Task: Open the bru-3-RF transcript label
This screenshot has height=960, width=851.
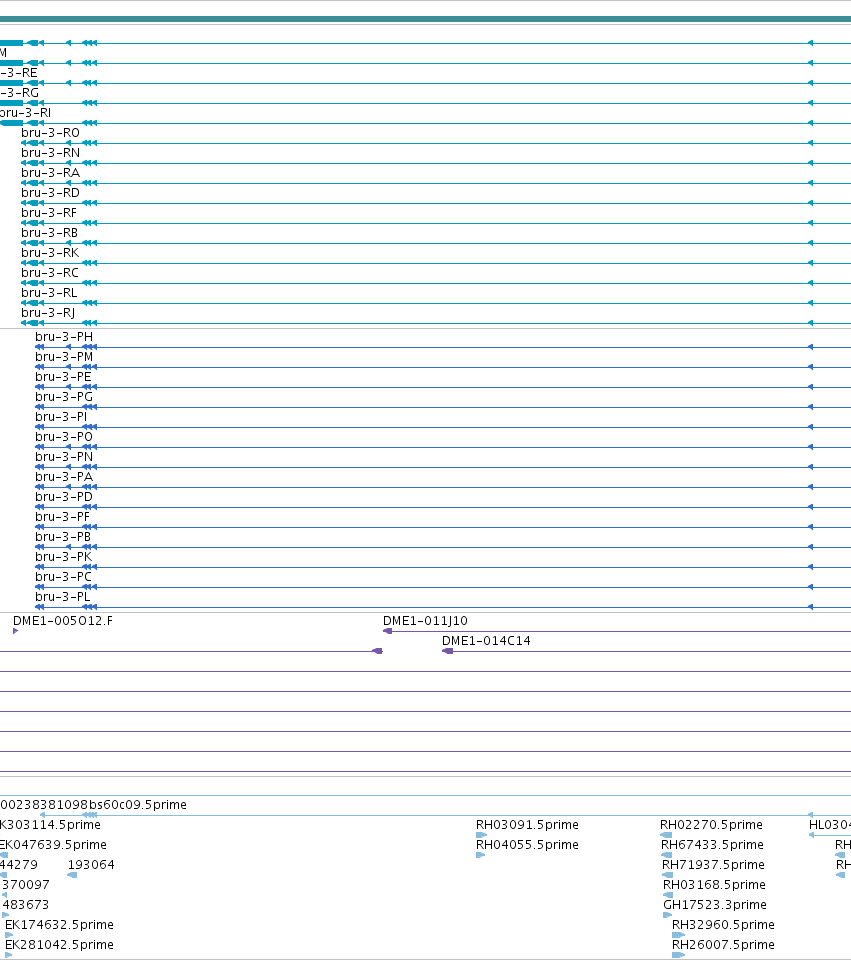Action: pos(49,213)
